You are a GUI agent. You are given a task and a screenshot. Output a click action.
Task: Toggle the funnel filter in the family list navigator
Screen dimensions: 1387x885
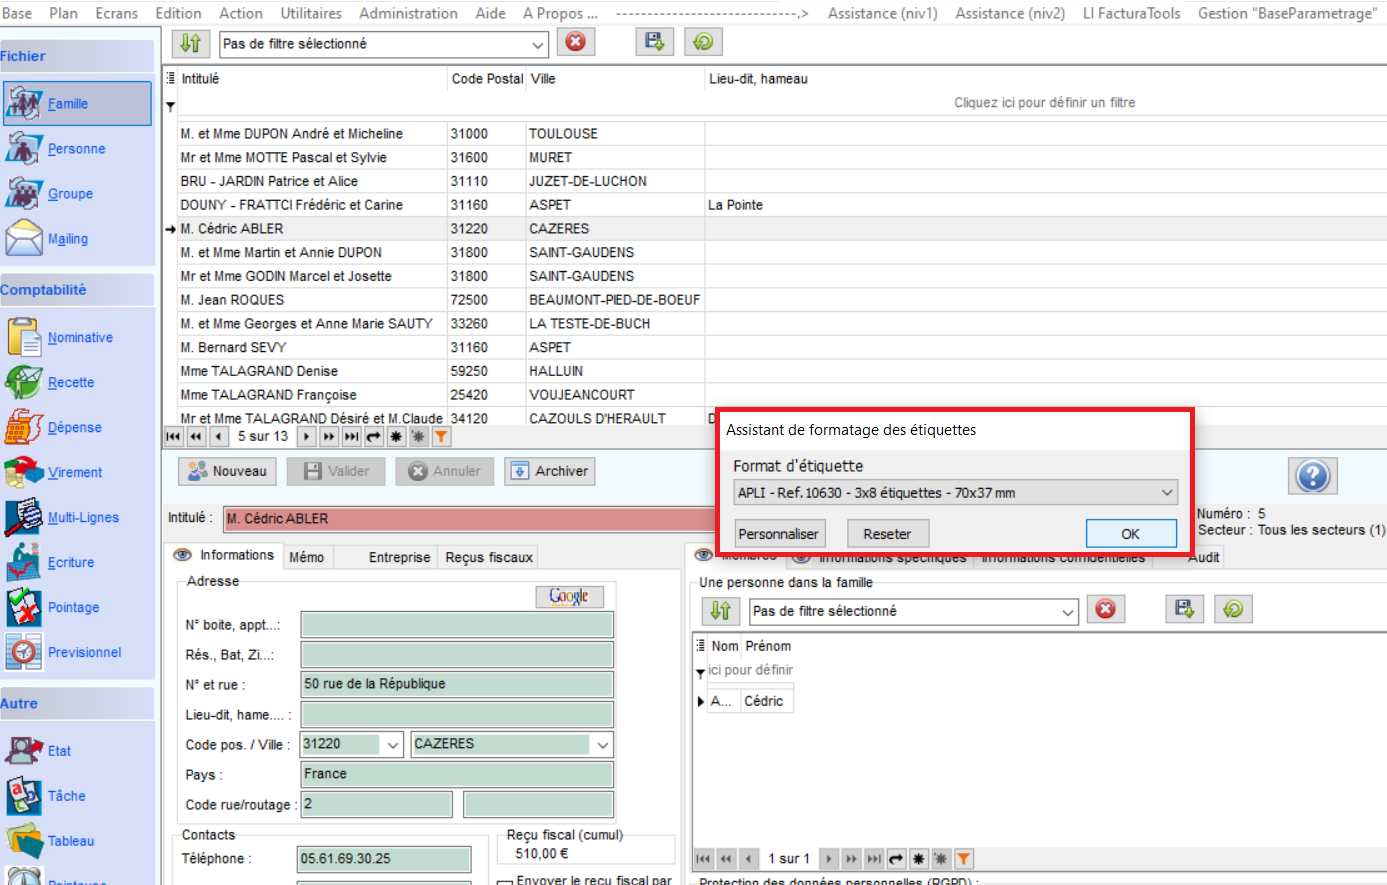(x=440, y=437)
